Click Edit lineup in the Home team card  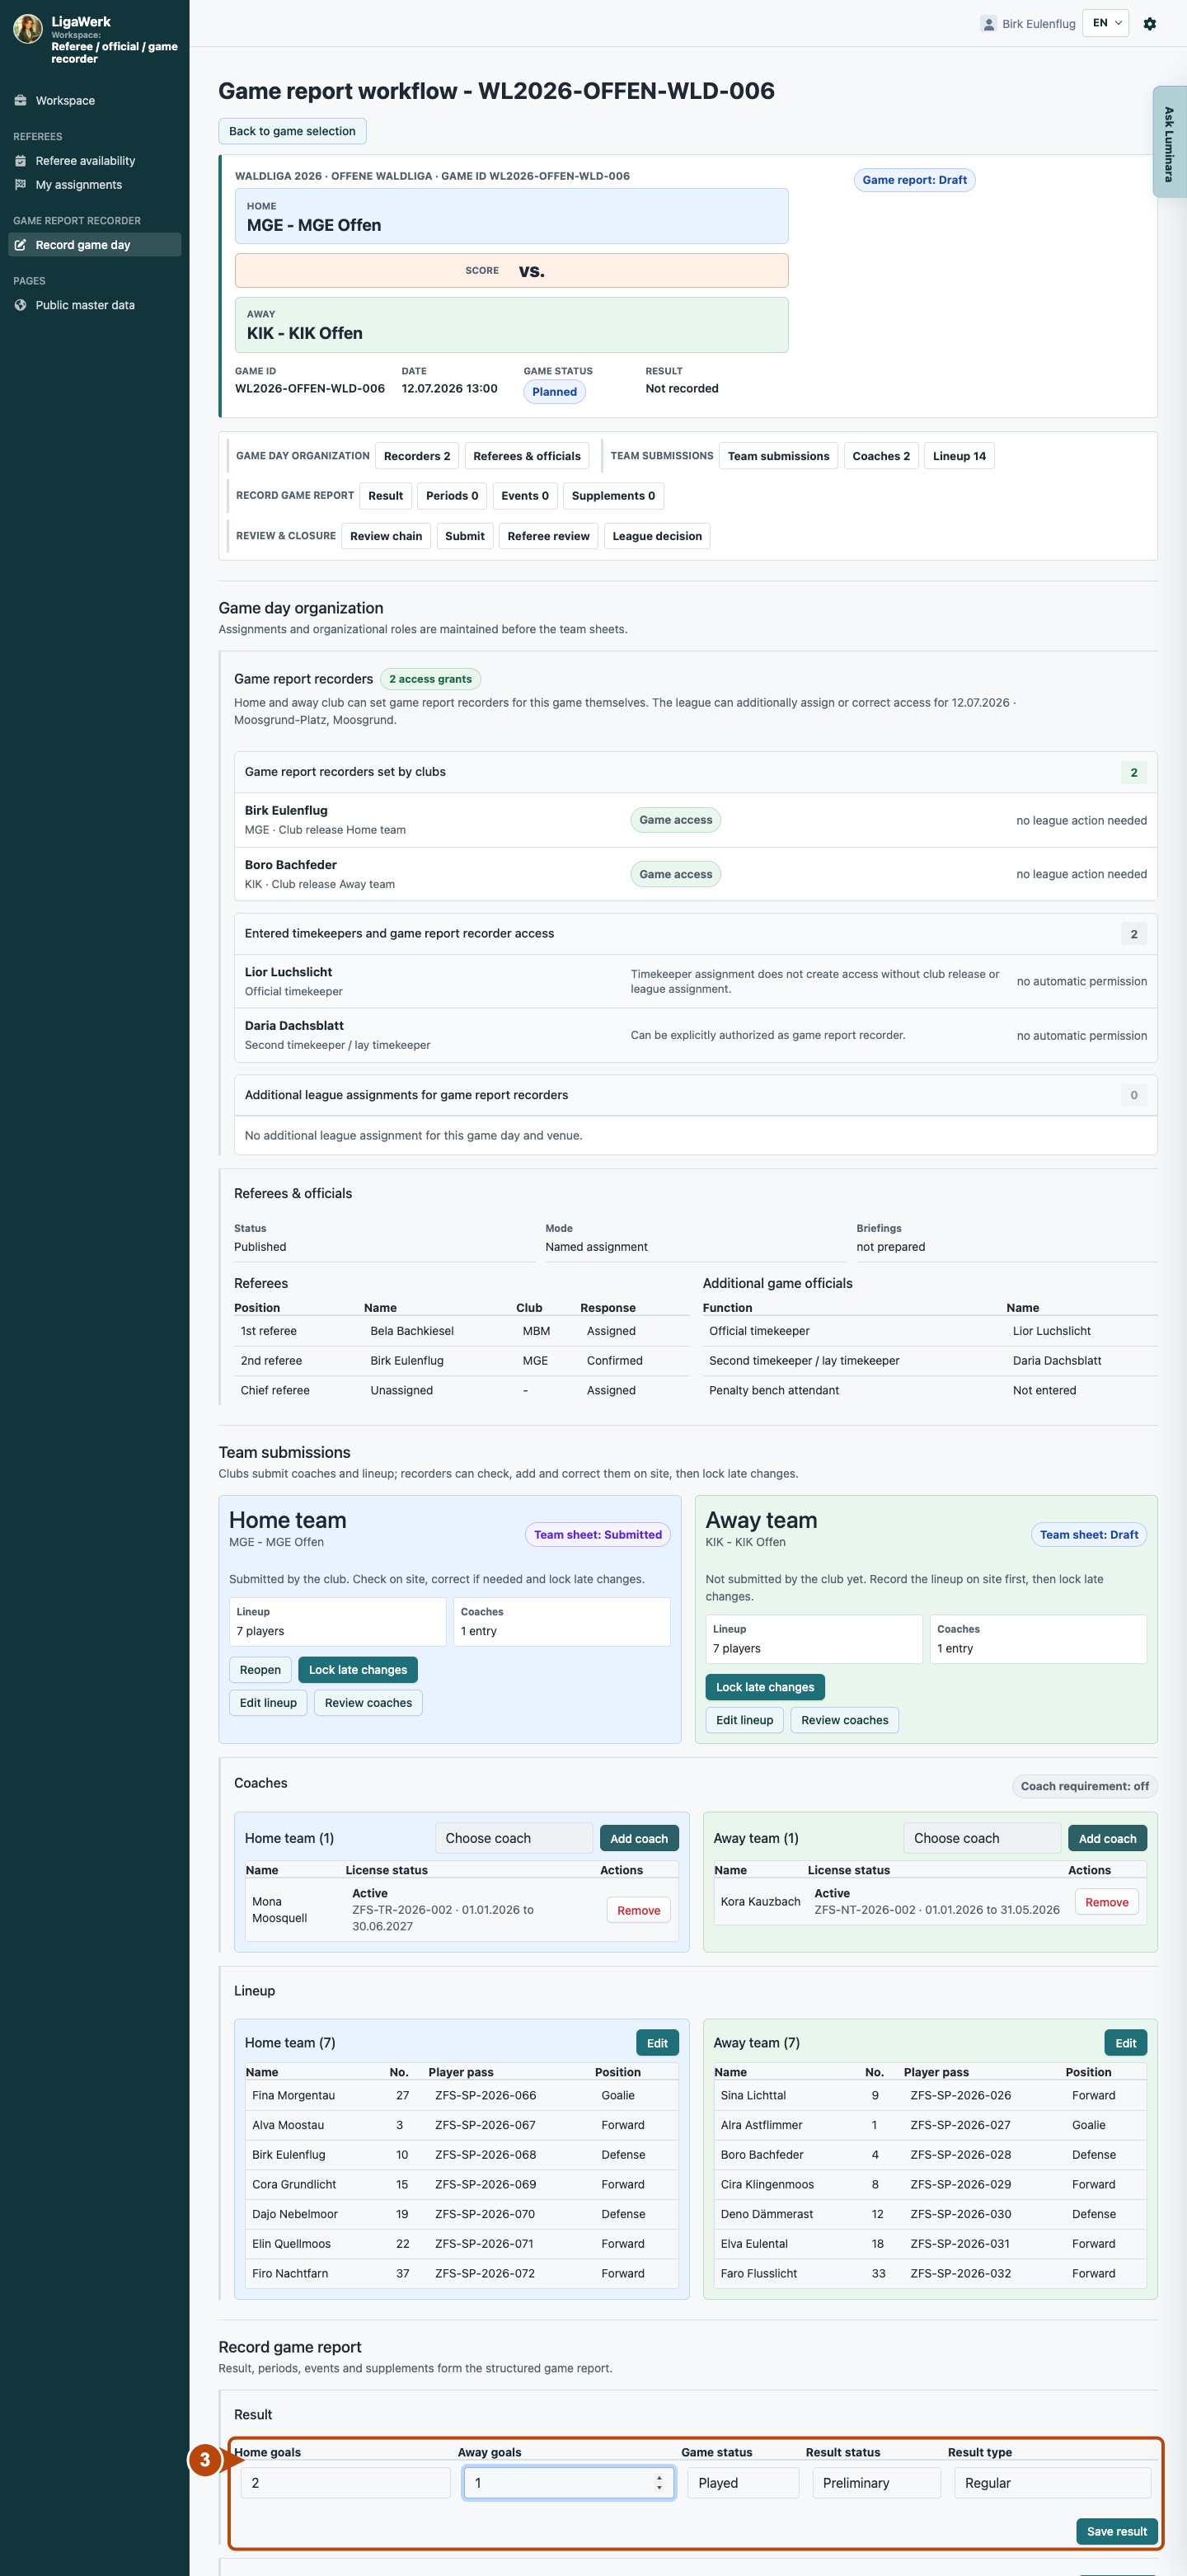pyautogui.click(x=268, y=1703)
